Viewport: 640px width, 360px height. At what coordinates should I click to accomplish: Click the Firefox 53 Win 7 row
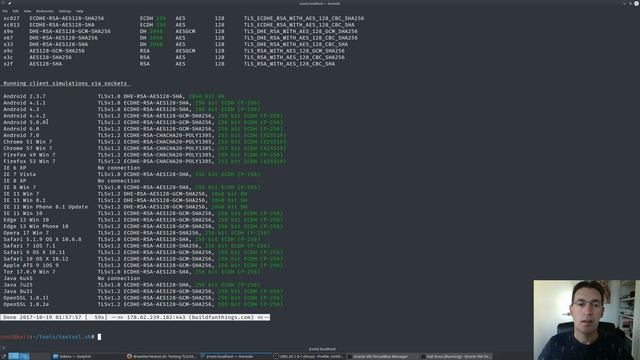pyautogui.click(x=145, y=161)
